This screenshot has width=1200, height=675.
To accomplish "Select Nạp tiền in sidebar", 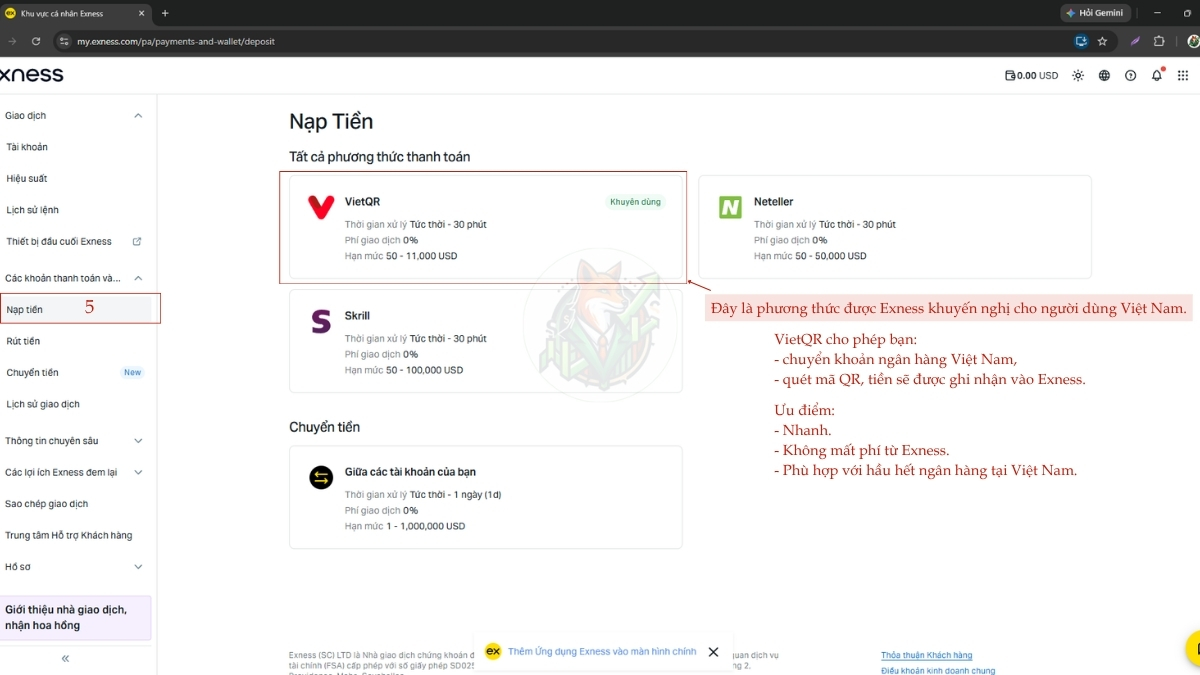I will pos(76,310).
